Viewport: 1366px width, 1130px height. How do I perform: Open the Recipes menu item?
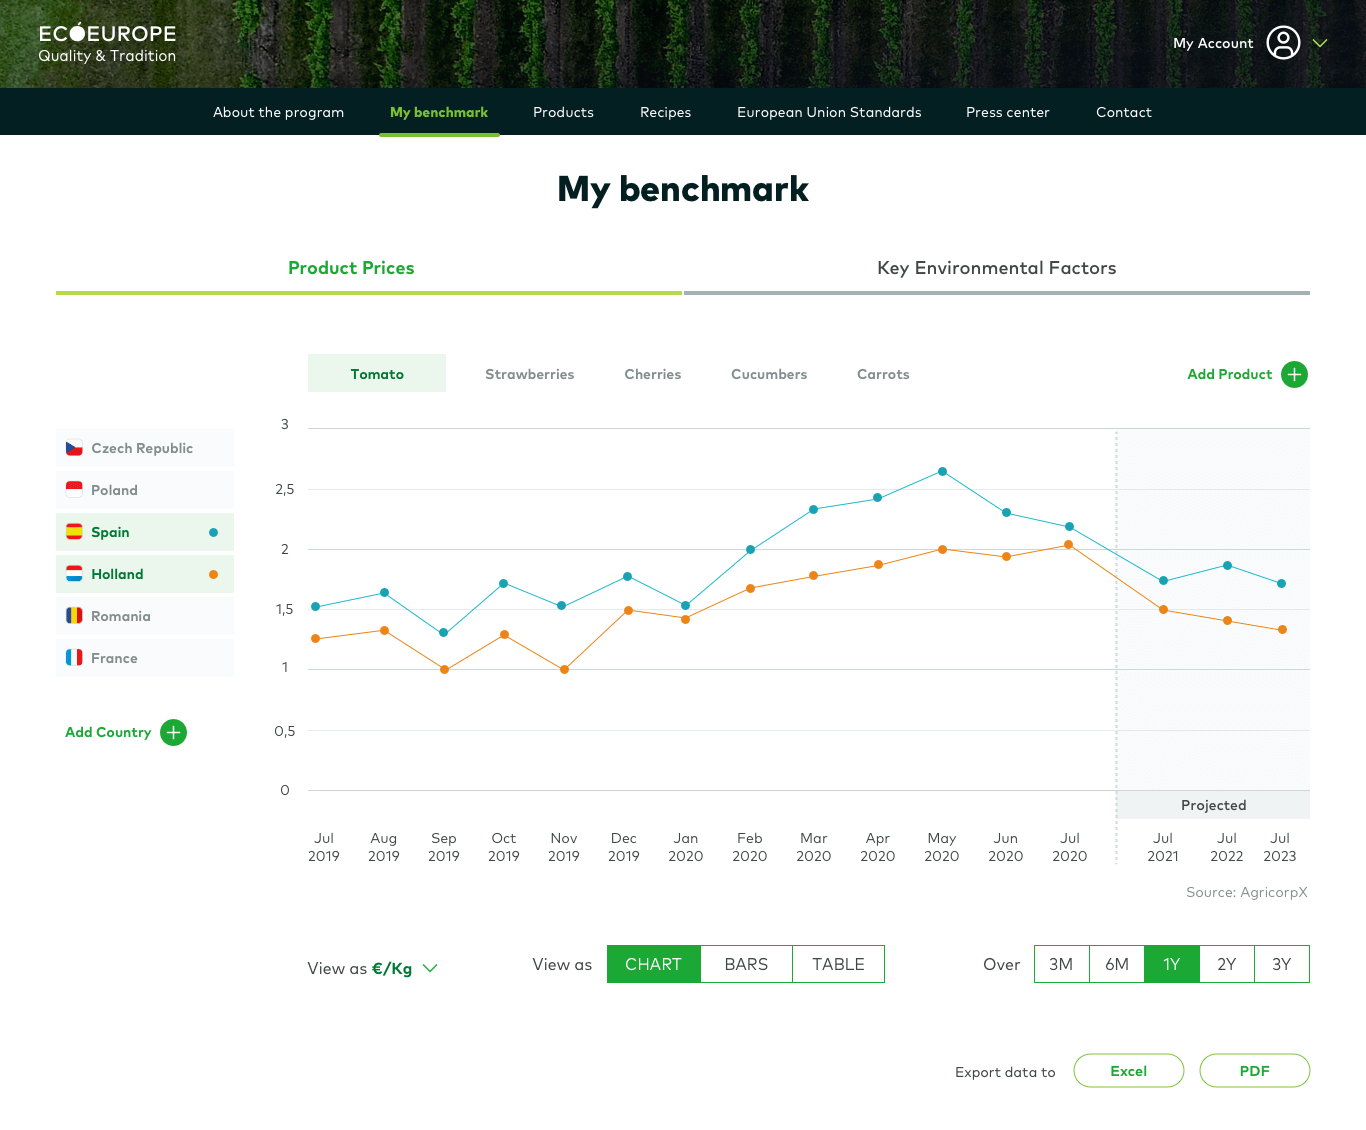665,111
